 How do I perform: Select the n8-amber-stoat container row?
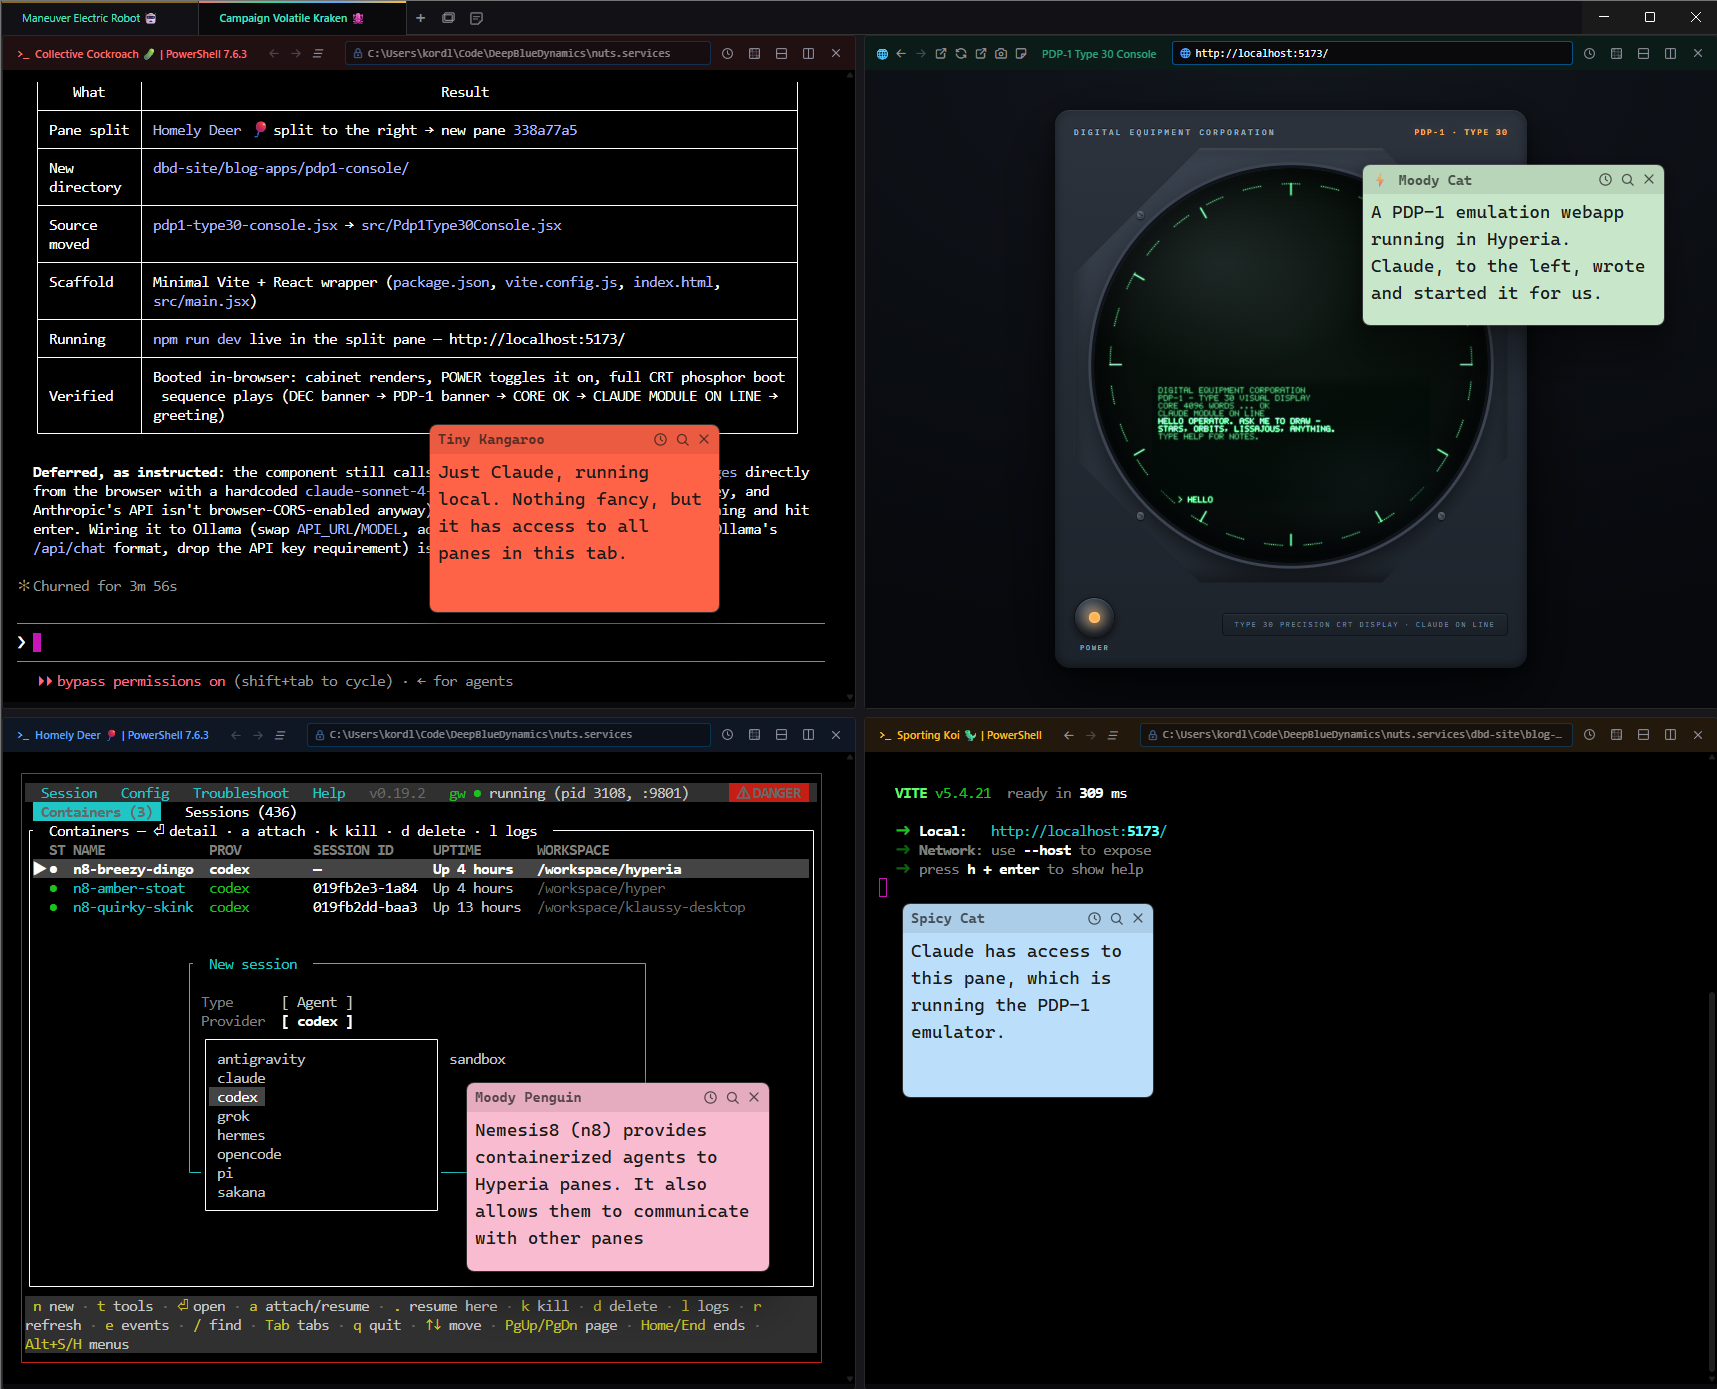pyautogui.click(x=421, y=888)
